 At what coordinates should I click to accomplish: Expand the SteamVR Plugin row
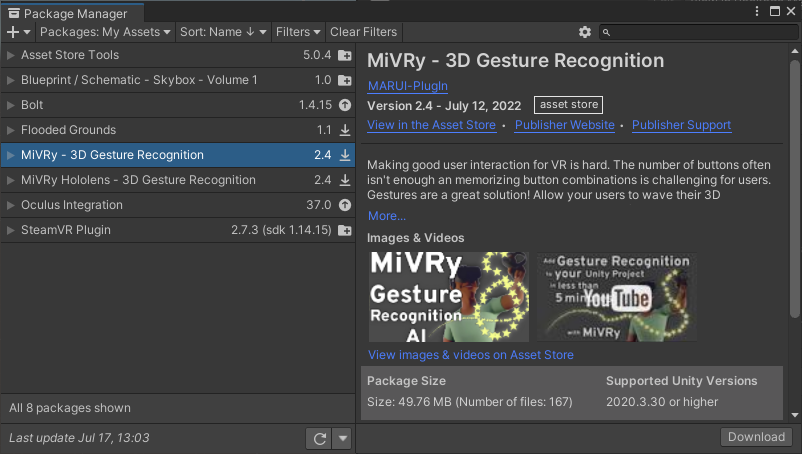(10, 230)
